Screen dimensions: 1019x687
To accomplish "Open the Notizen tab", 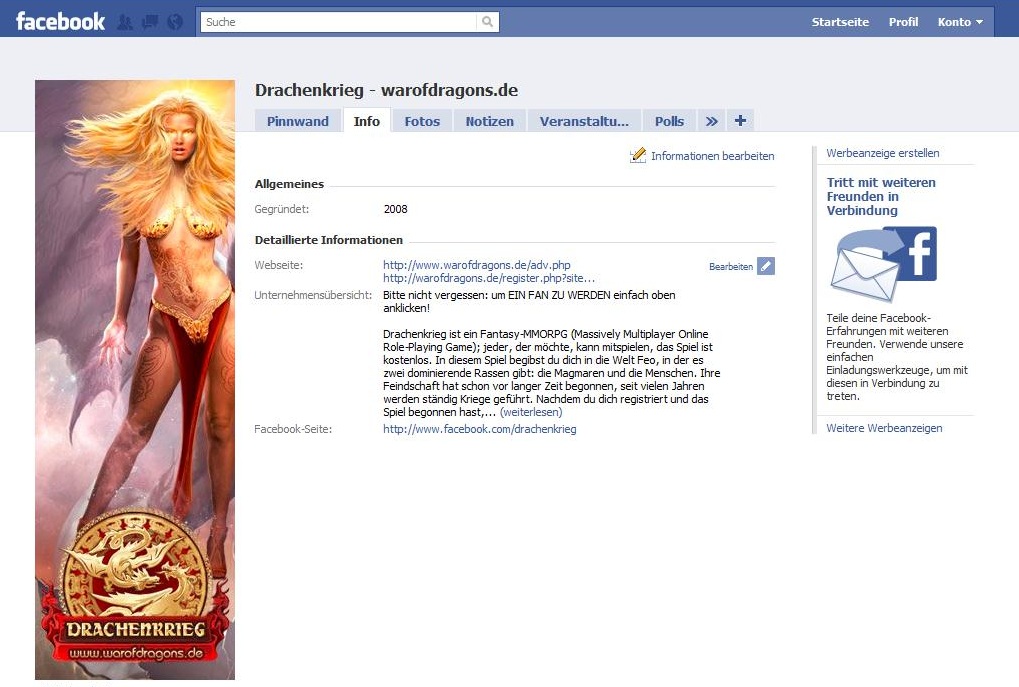I will [489, 121].
